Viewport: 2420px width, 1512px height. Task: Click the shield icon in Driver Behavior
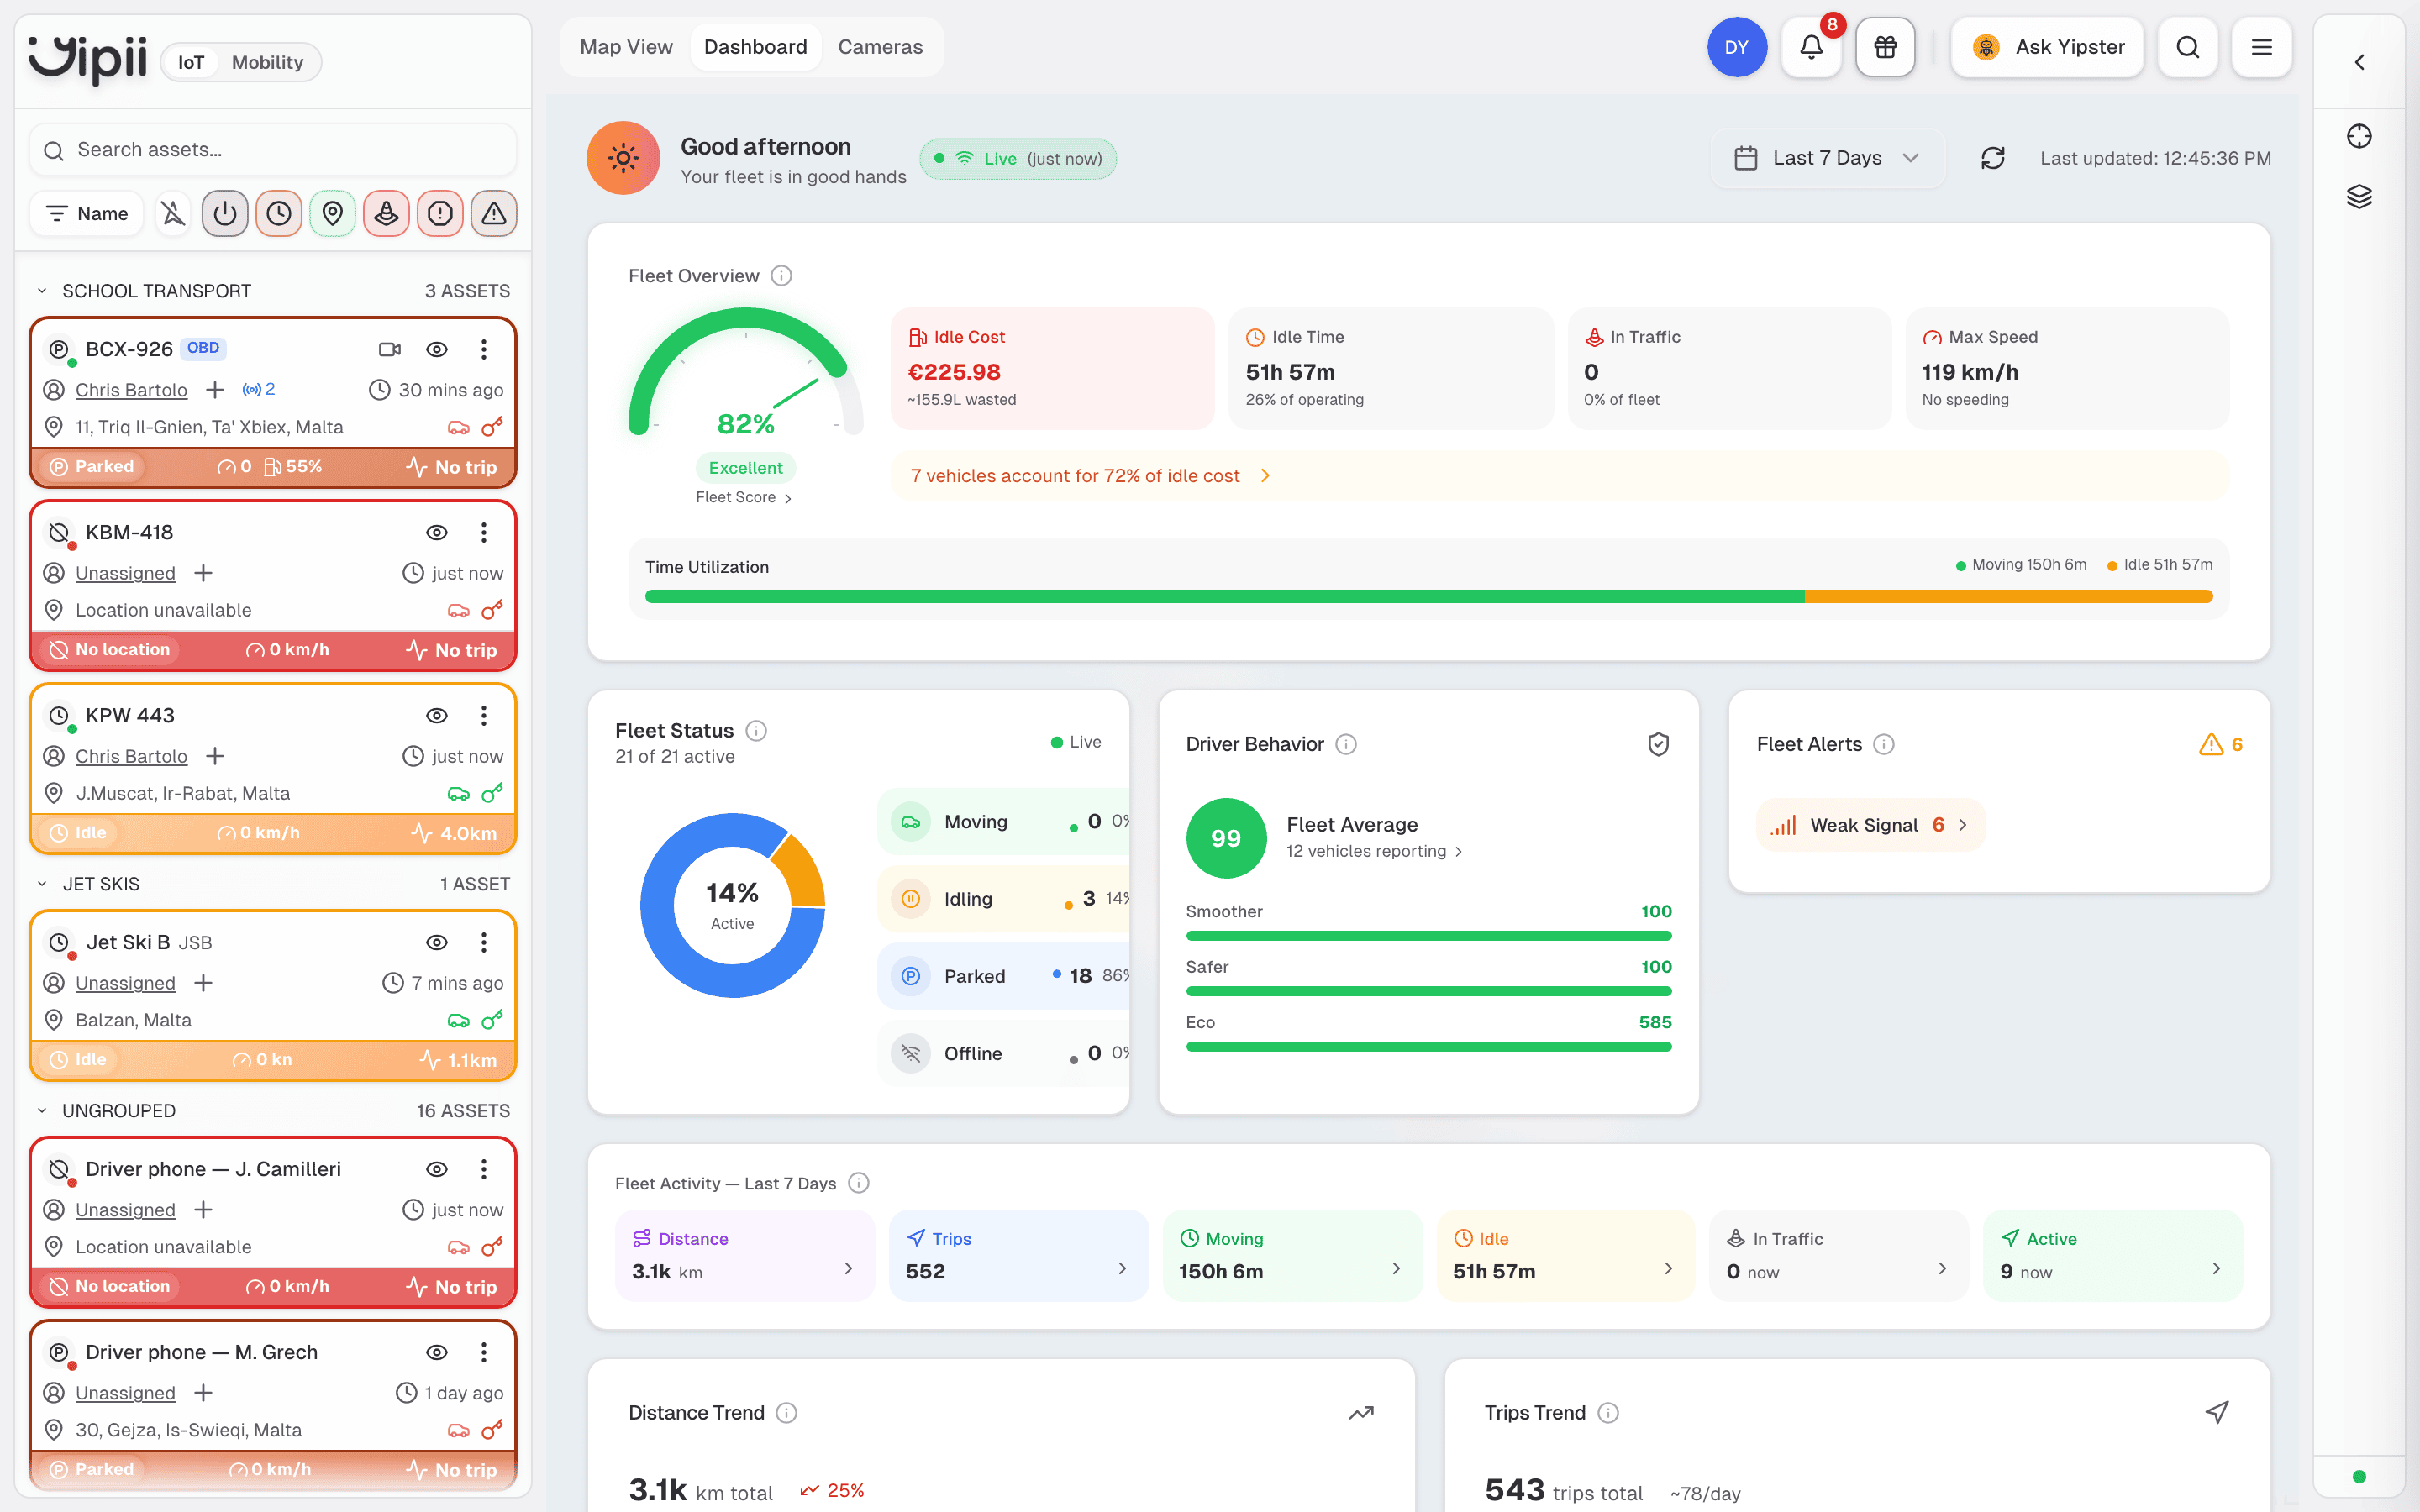click(x=1658, y=744)
